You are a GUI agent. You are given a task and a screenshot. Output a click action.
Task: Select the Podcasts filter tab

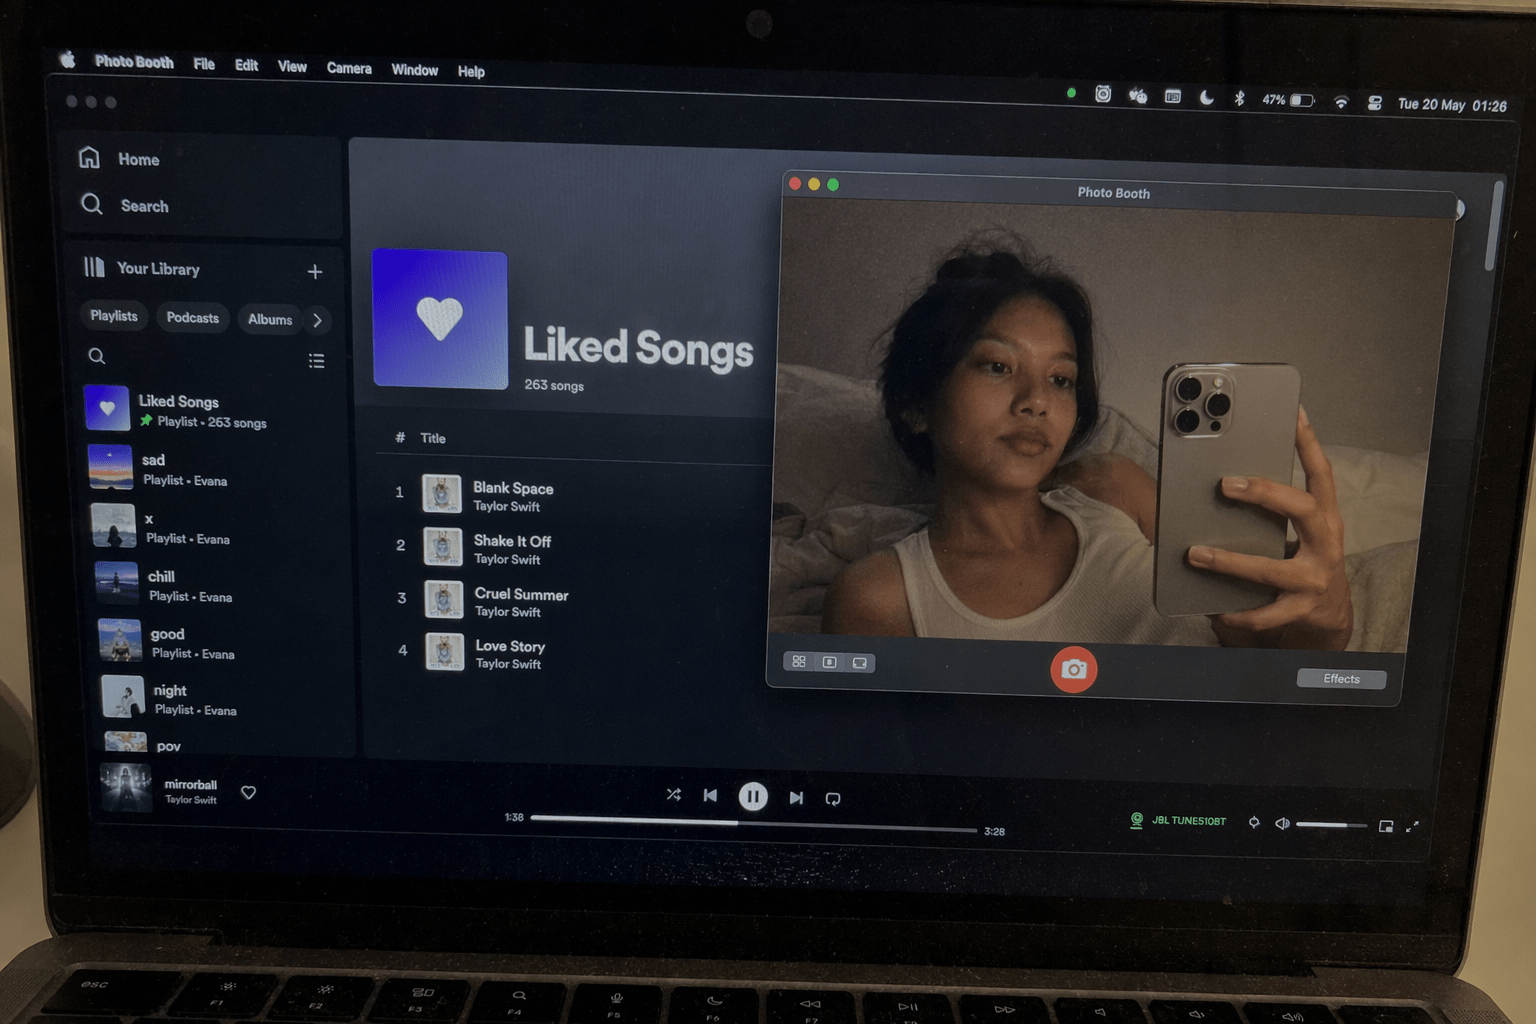pyautogui.click(x=192, y=318)
